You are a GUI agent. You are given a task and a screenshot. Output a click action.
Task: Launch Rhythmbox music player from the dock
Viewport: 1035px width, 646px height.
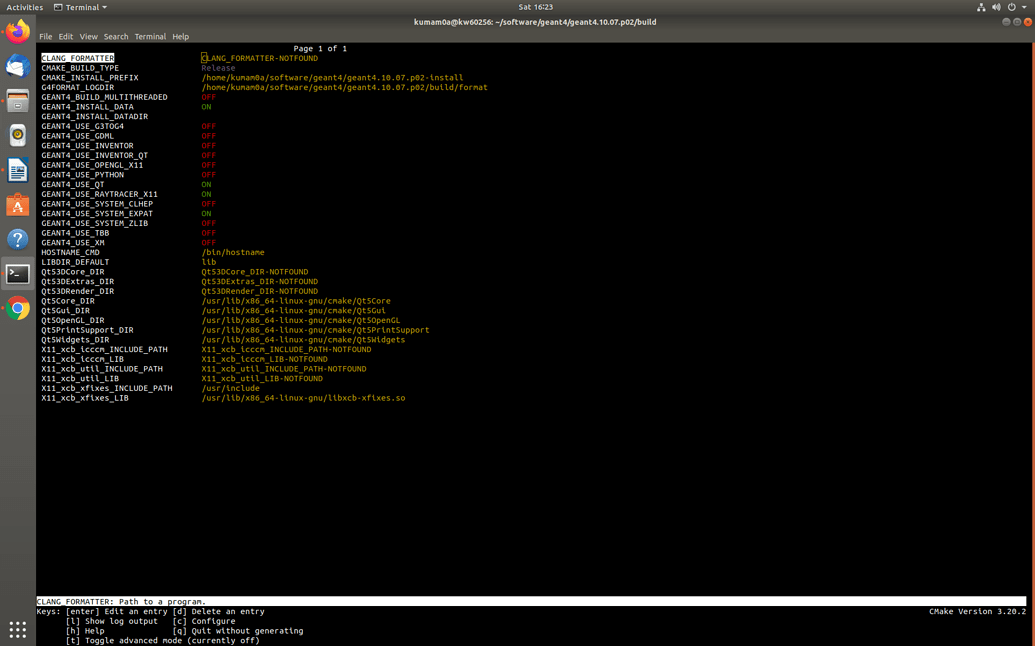(x=17, y=136)
